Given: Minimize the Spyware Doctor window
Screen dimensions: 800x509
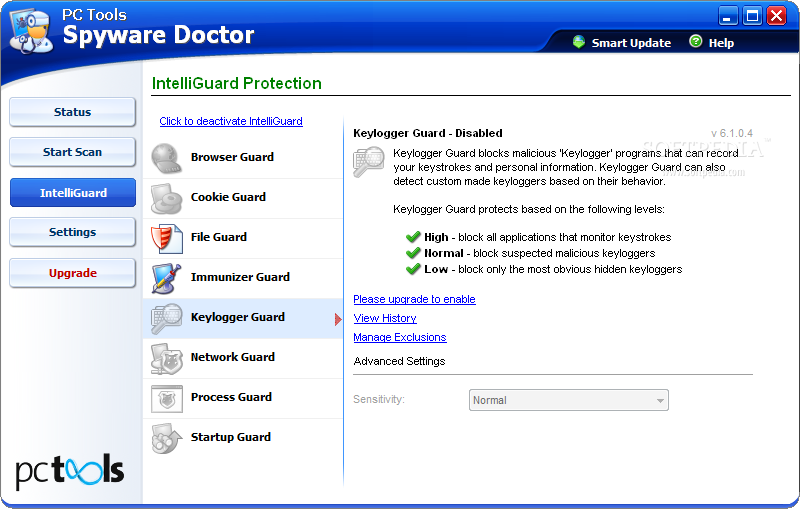Looking at the screenshot, I should tap(728, 16).
